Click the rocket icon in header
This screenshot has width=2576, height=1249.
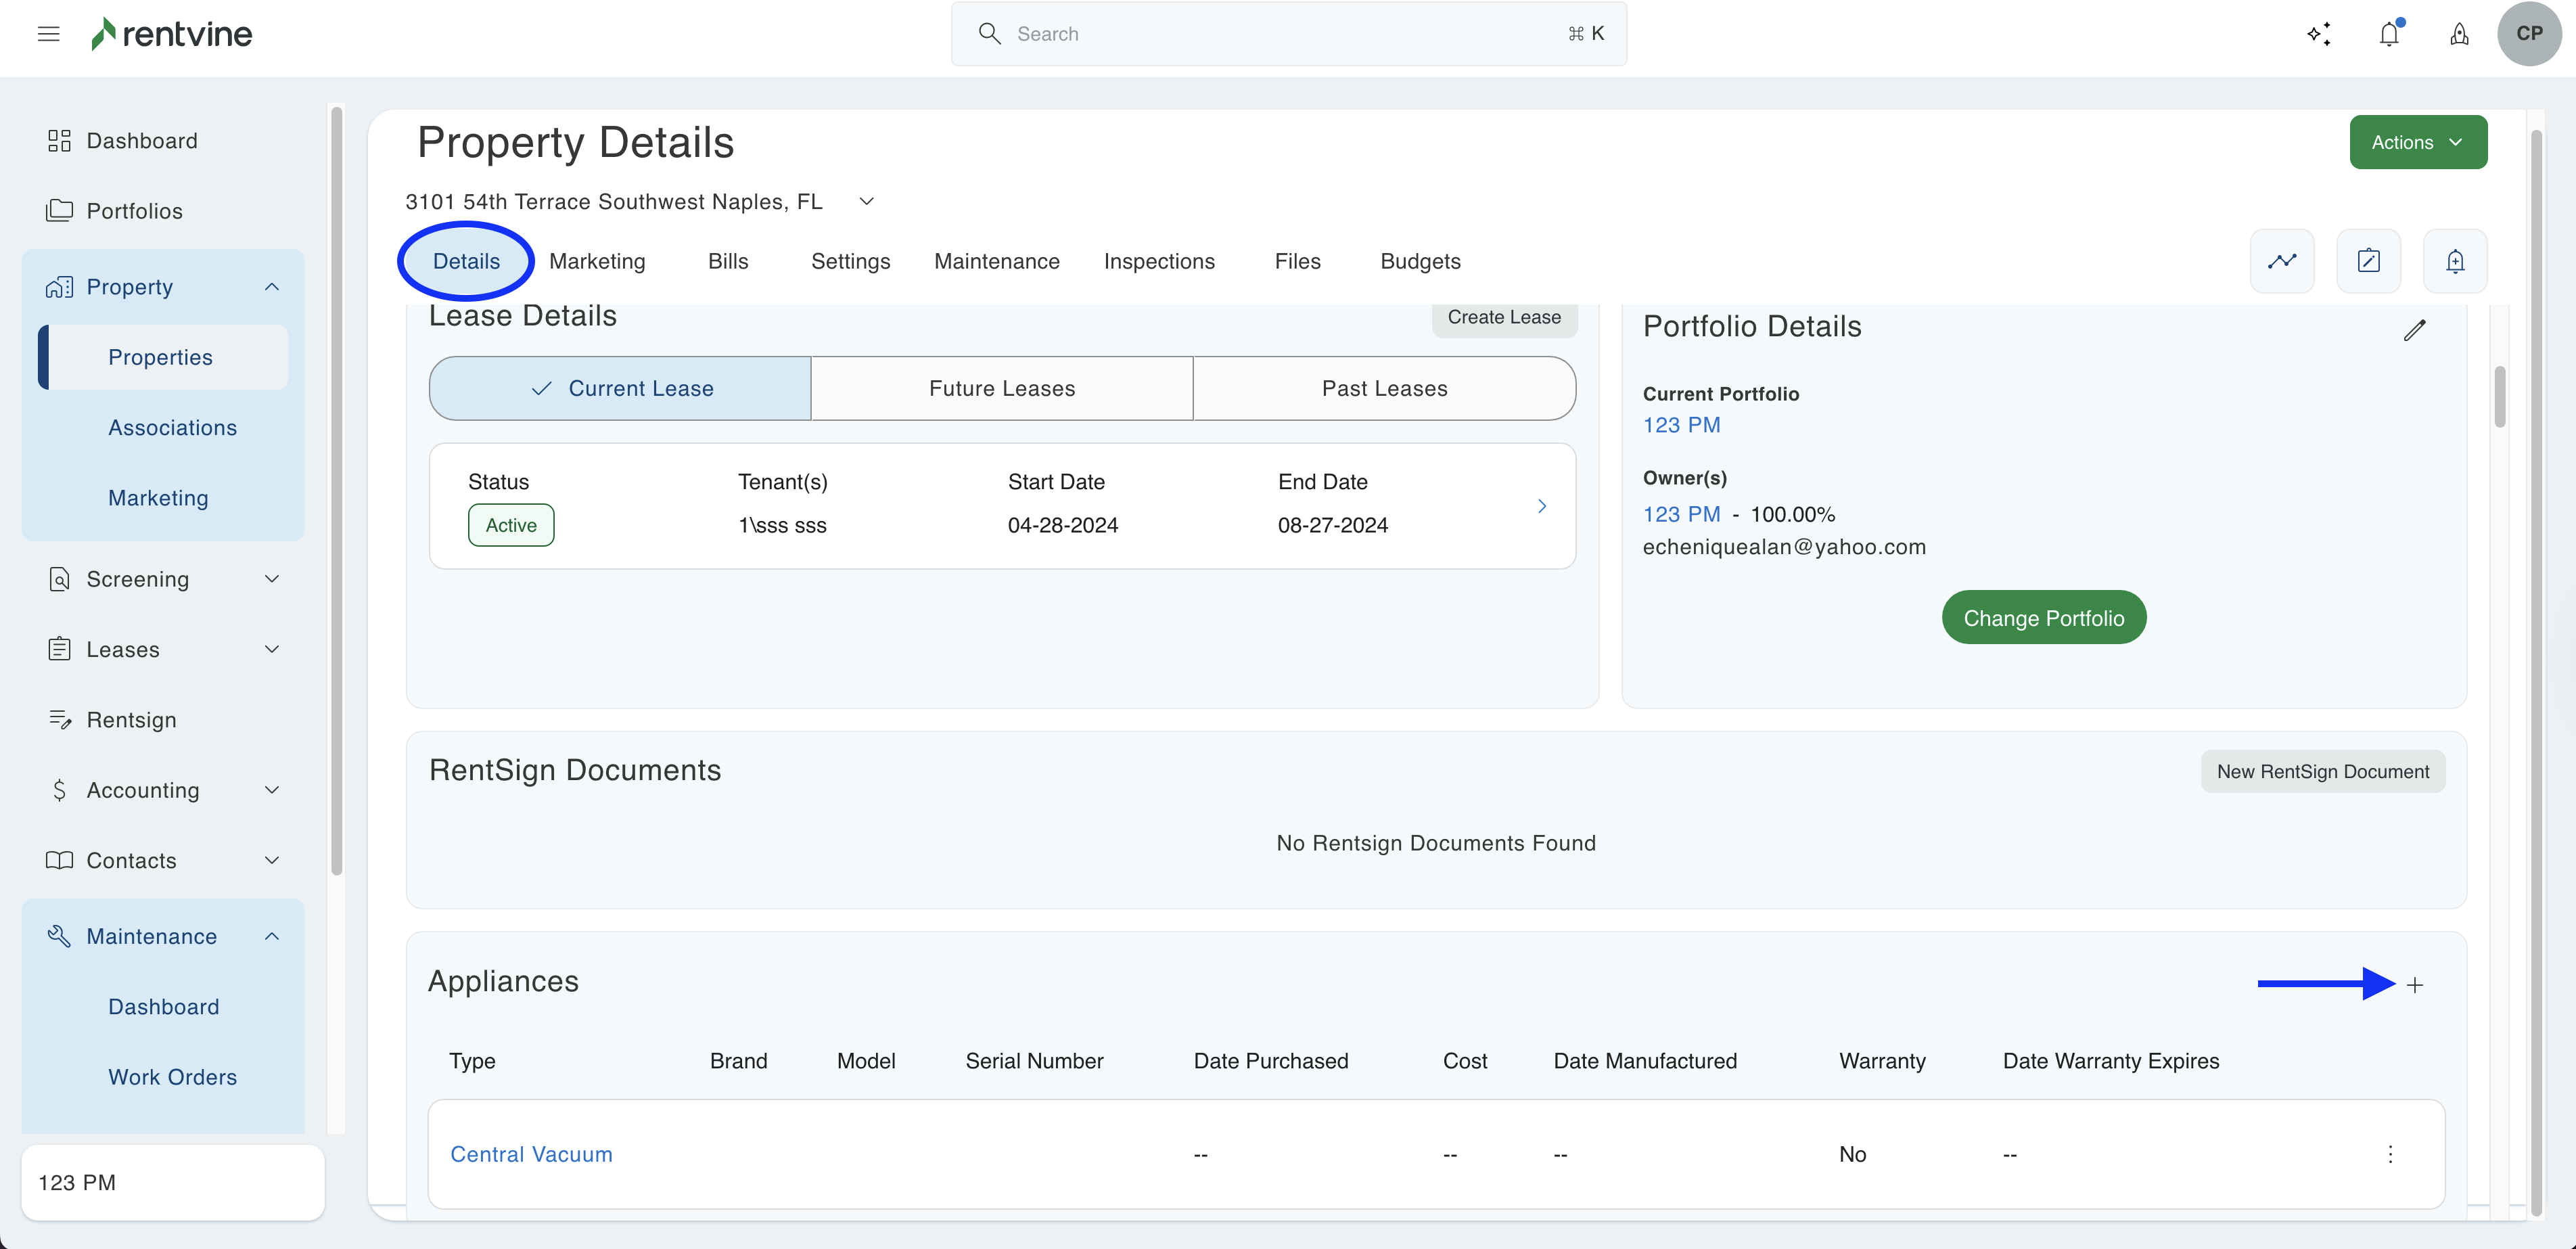(2459, 34)
